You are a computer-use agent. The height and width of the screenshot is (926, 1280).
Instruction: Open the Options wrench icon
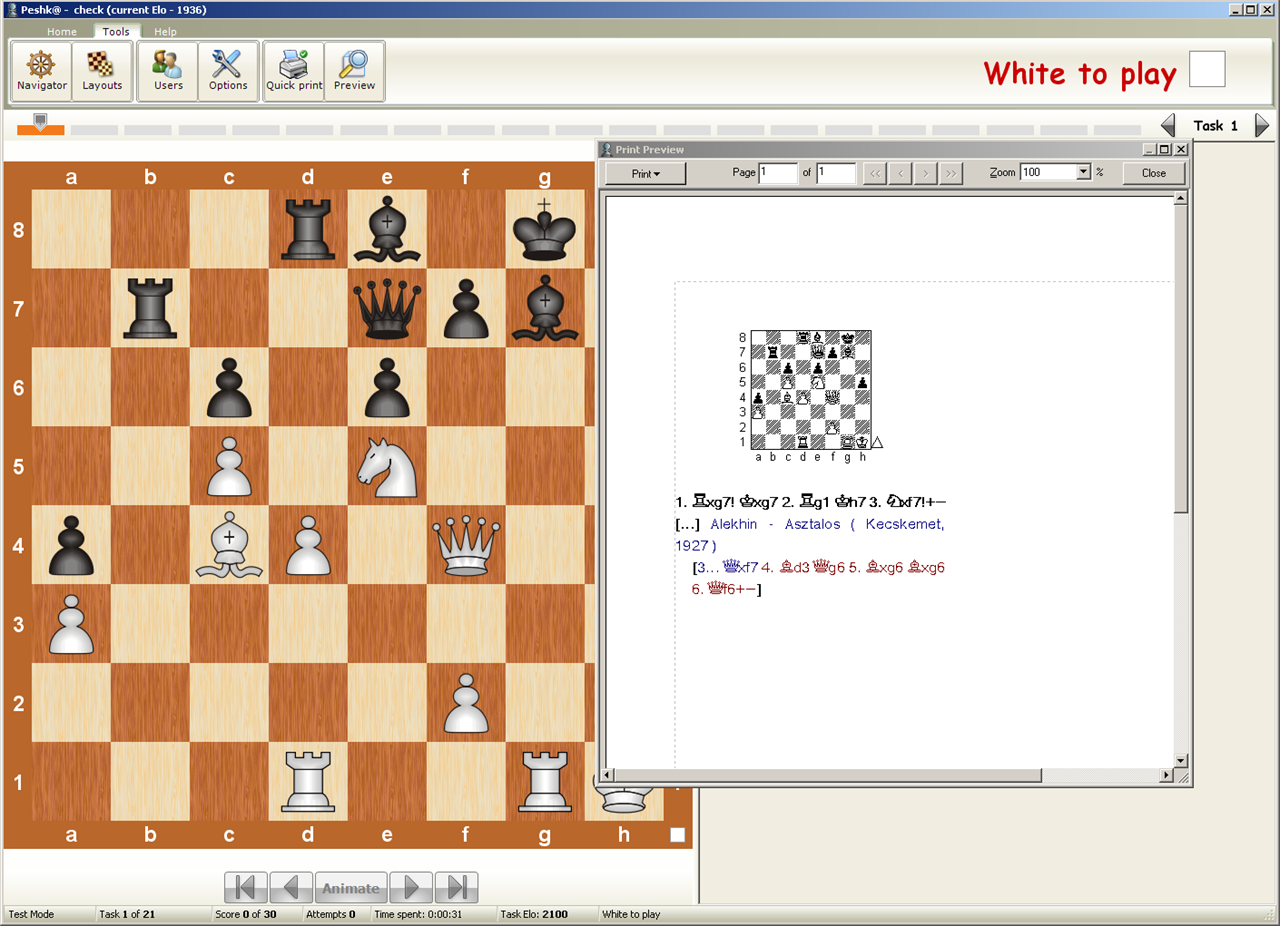[228, 71]
